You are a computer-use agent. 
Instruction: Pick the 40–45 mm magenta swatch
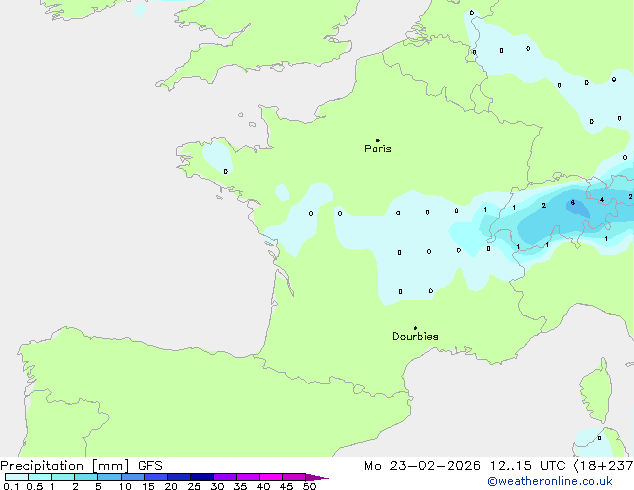[x=271, y=477]
